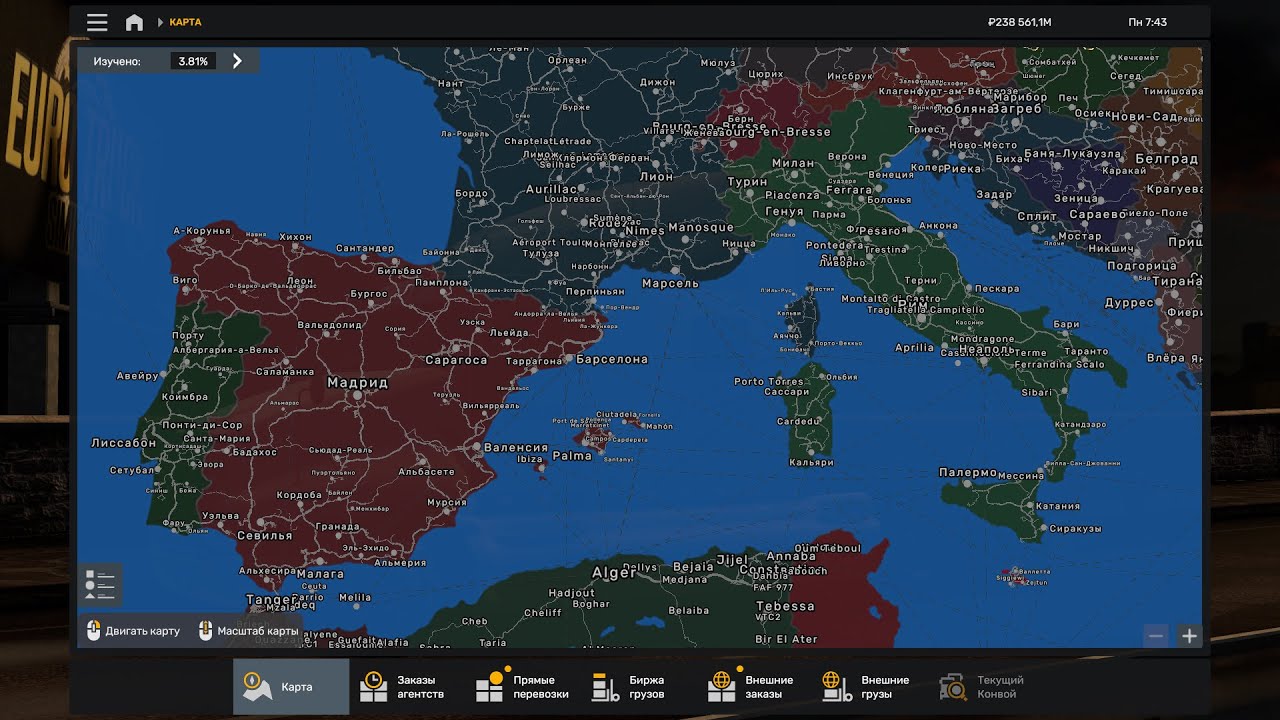The image size is (1280, 720).
Task: Click the Двигать карту mouse hint
Action: click(134, 631)
